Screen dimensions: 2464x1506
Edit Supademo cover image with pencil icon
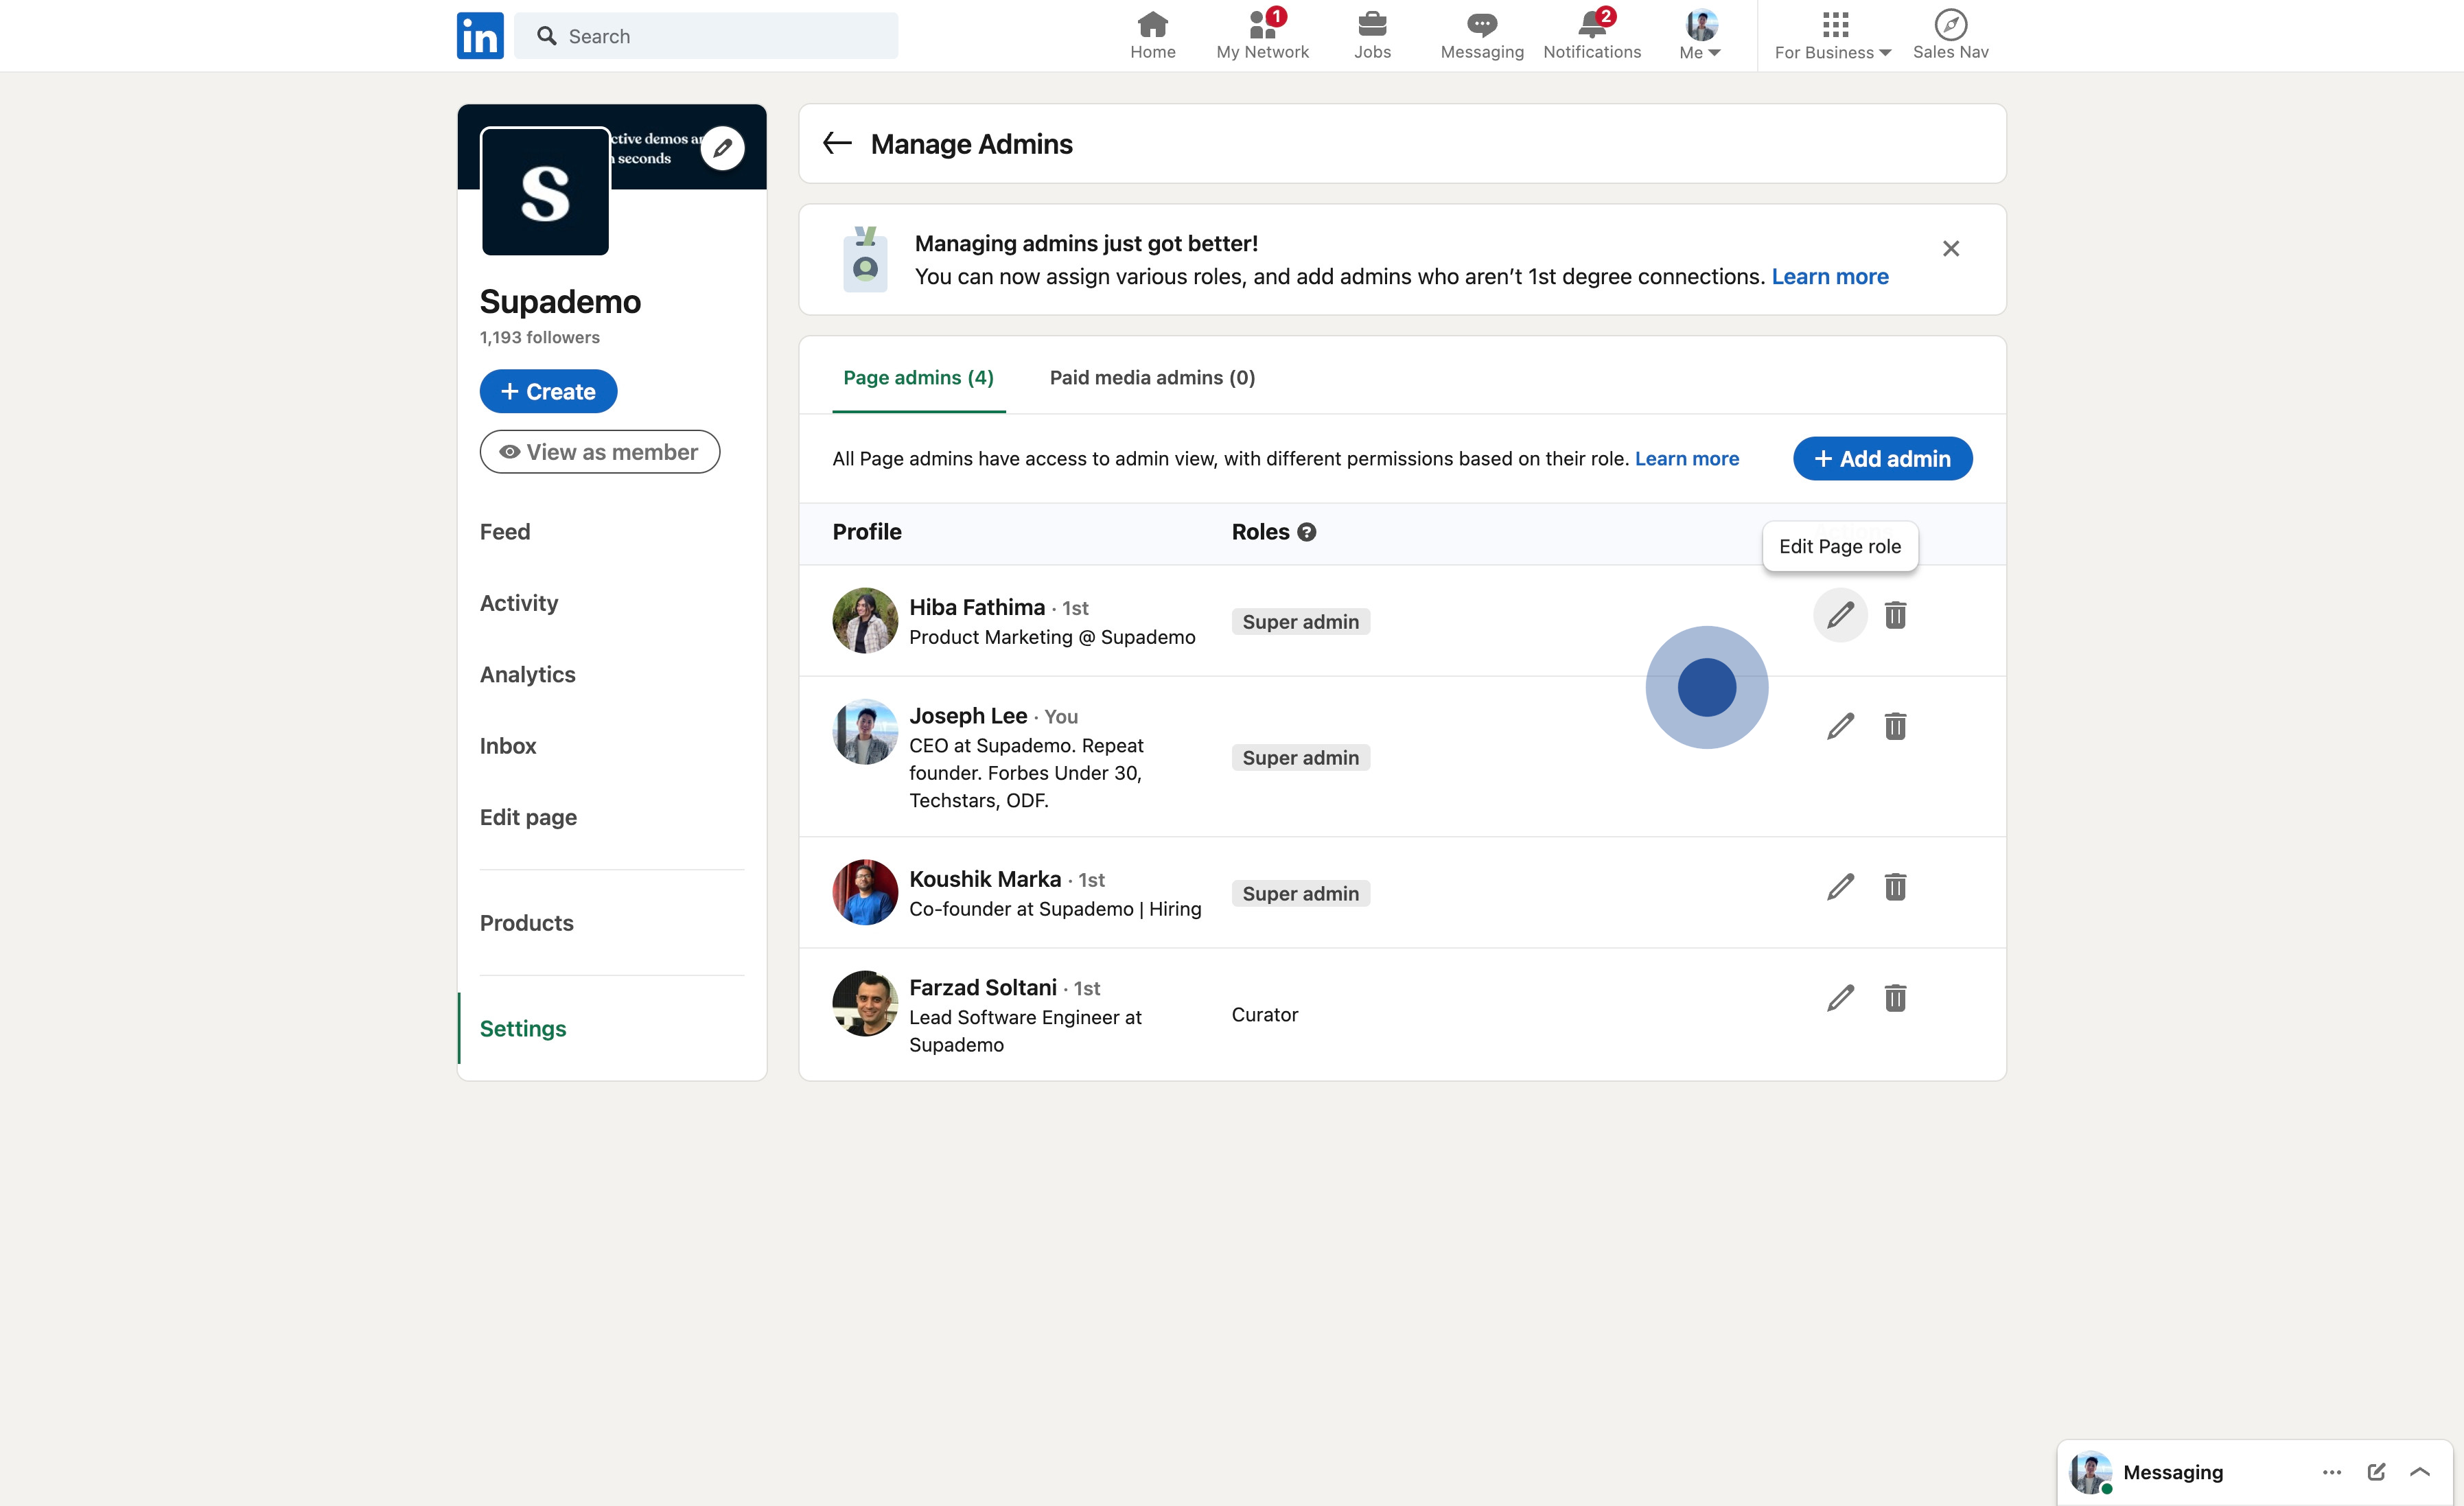(722, 148)
